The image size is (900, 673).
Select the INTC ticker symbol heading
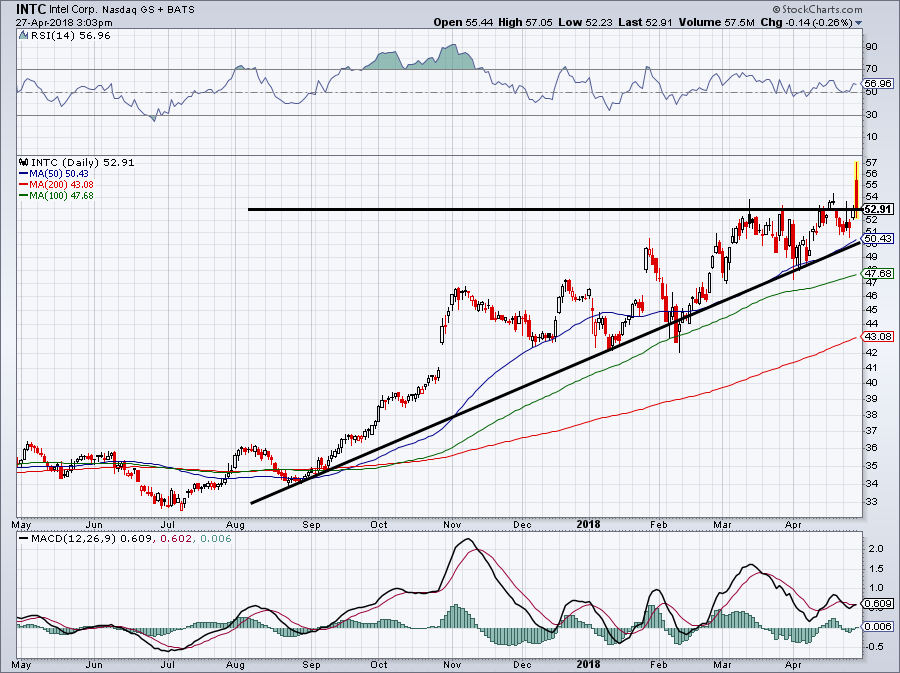pyautogui.click(x=30, y=9)
